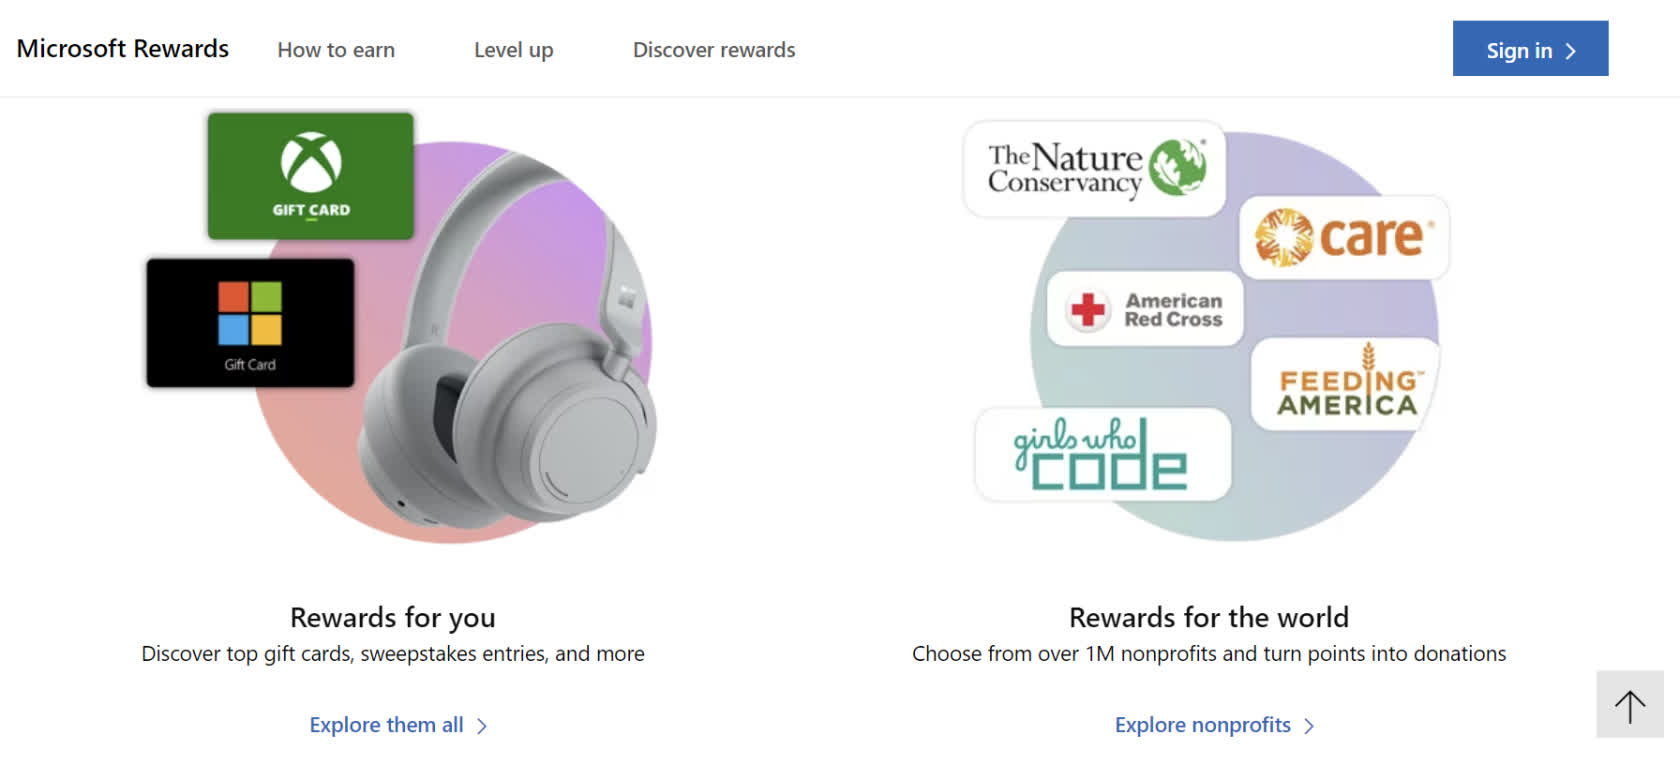Screen dimensions: 1680x765
Task: Click the Microsoft Rewards home title
Action: pos(123,49)
